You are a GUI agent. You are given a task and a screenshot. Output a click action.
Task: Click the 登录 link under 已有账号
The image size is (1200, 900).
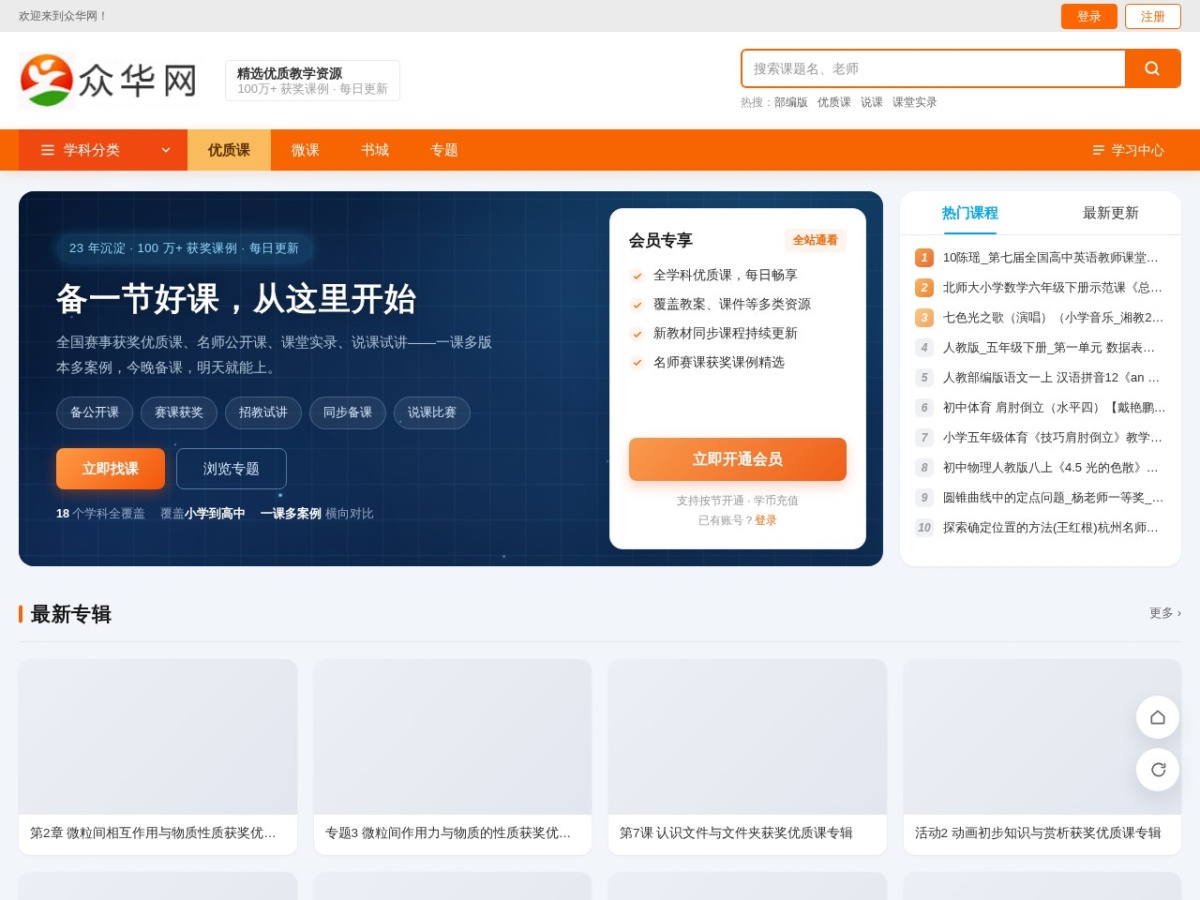765,520
